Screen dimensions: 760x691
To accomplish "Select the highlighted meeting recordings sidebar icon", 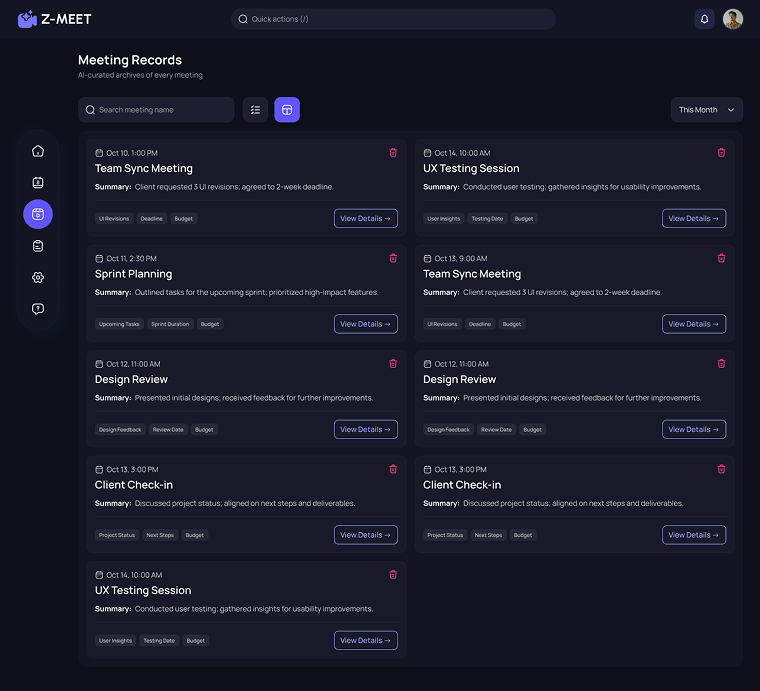I will pos(38,214).
